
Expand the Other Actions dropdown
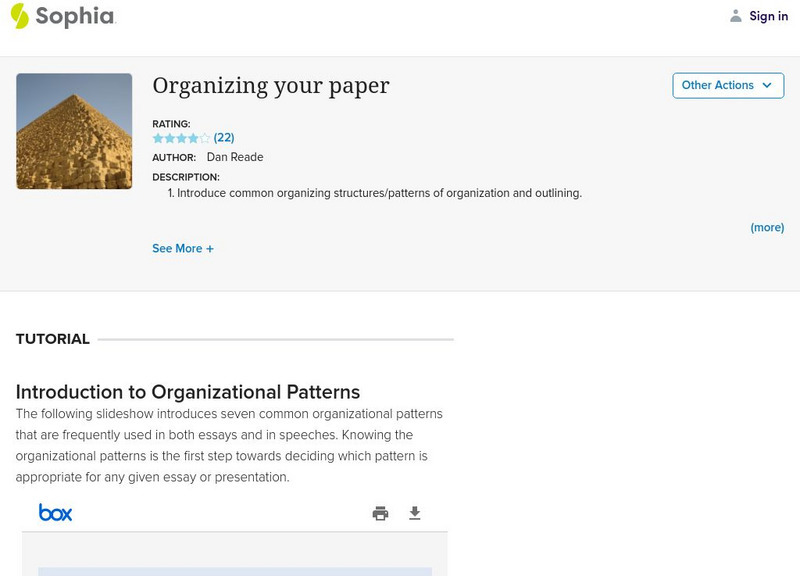pos(728,86)
